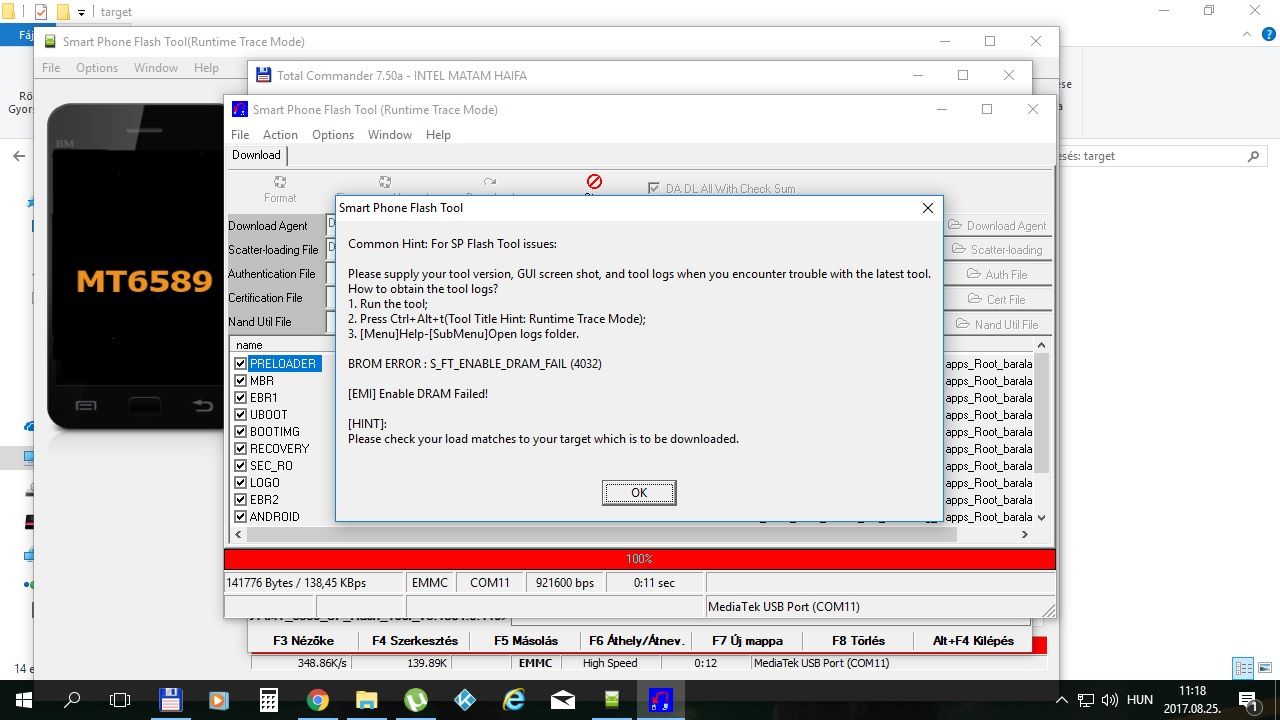The image size is (1280, 720).
Task: Click F5 Másolás button in Total Commander
Action: 526,641
